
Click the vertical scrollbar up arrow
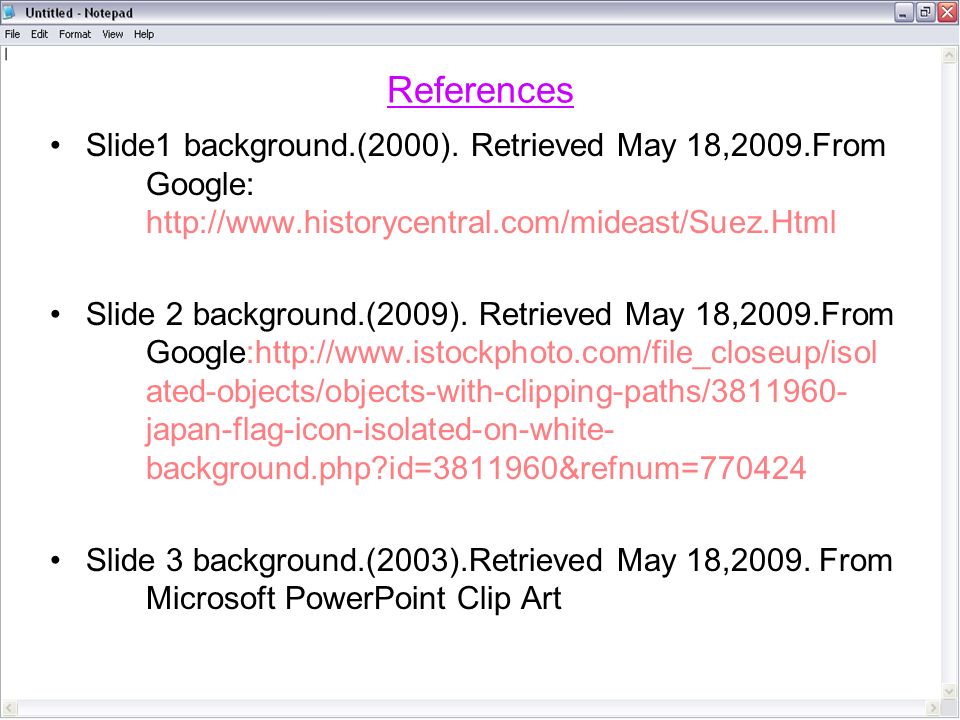950,56
